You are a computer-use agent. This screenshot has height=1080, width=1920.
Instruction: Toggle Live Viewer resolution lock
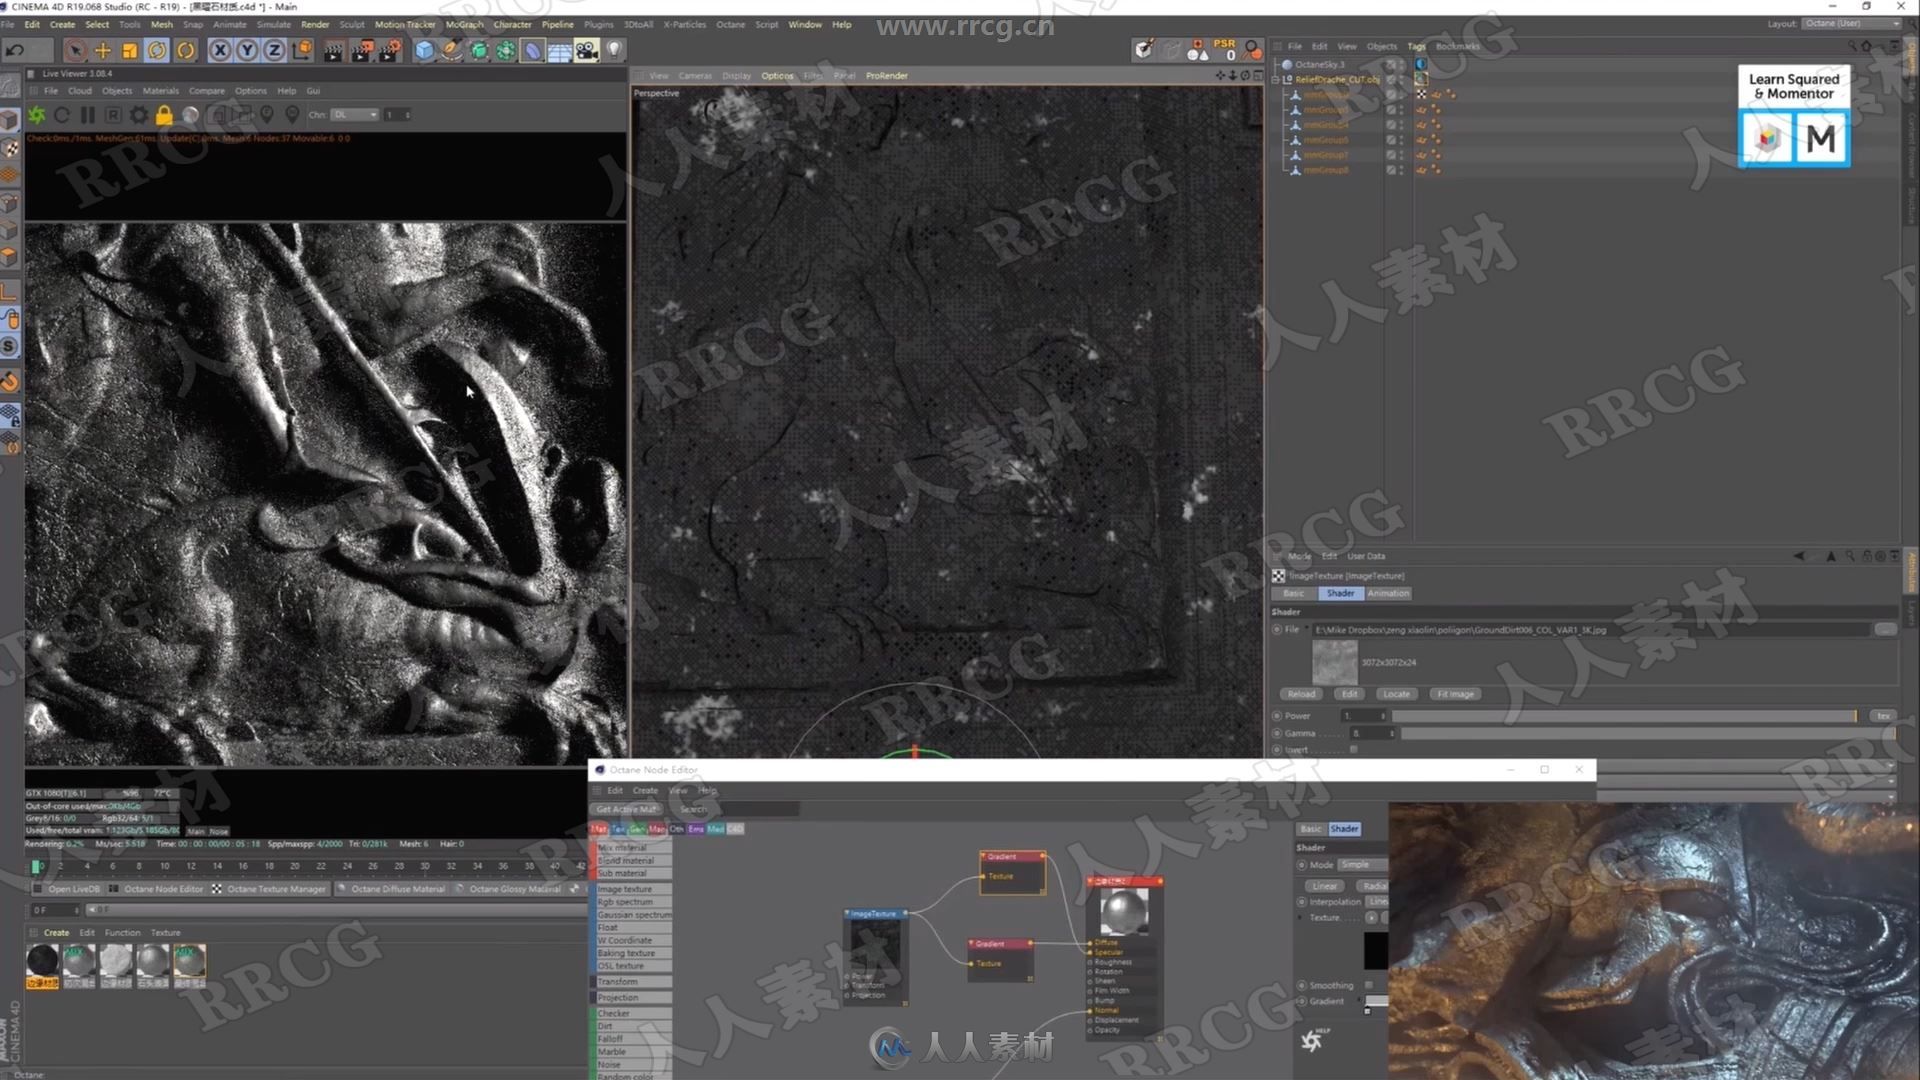point(164,115)
